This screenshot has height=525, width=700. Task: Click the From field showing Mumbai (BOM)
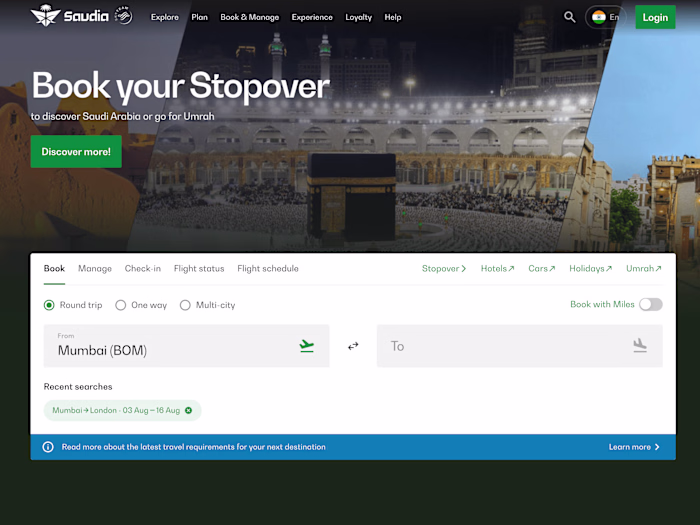pyautogui.click(x=187, y=346)
